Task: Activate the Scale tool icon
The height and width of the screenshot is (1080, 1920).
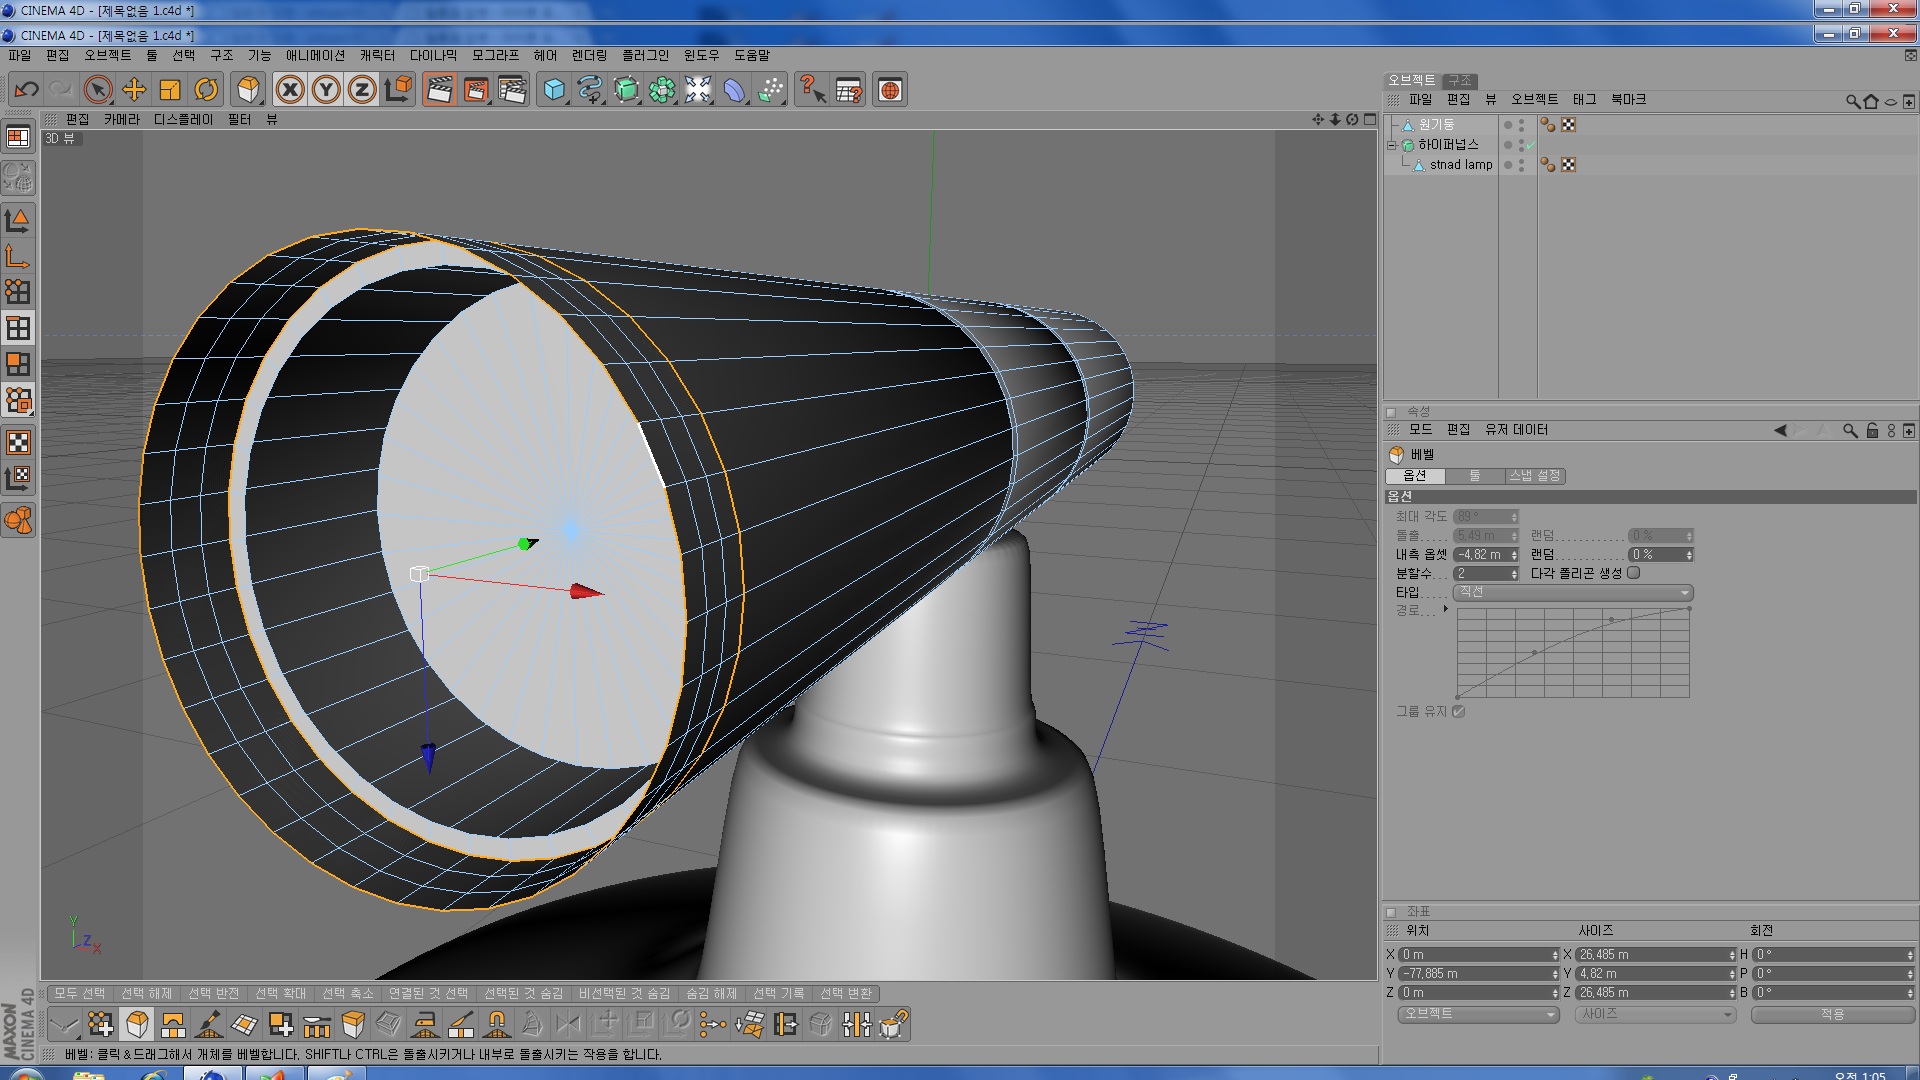Action: tap(170, 90)
